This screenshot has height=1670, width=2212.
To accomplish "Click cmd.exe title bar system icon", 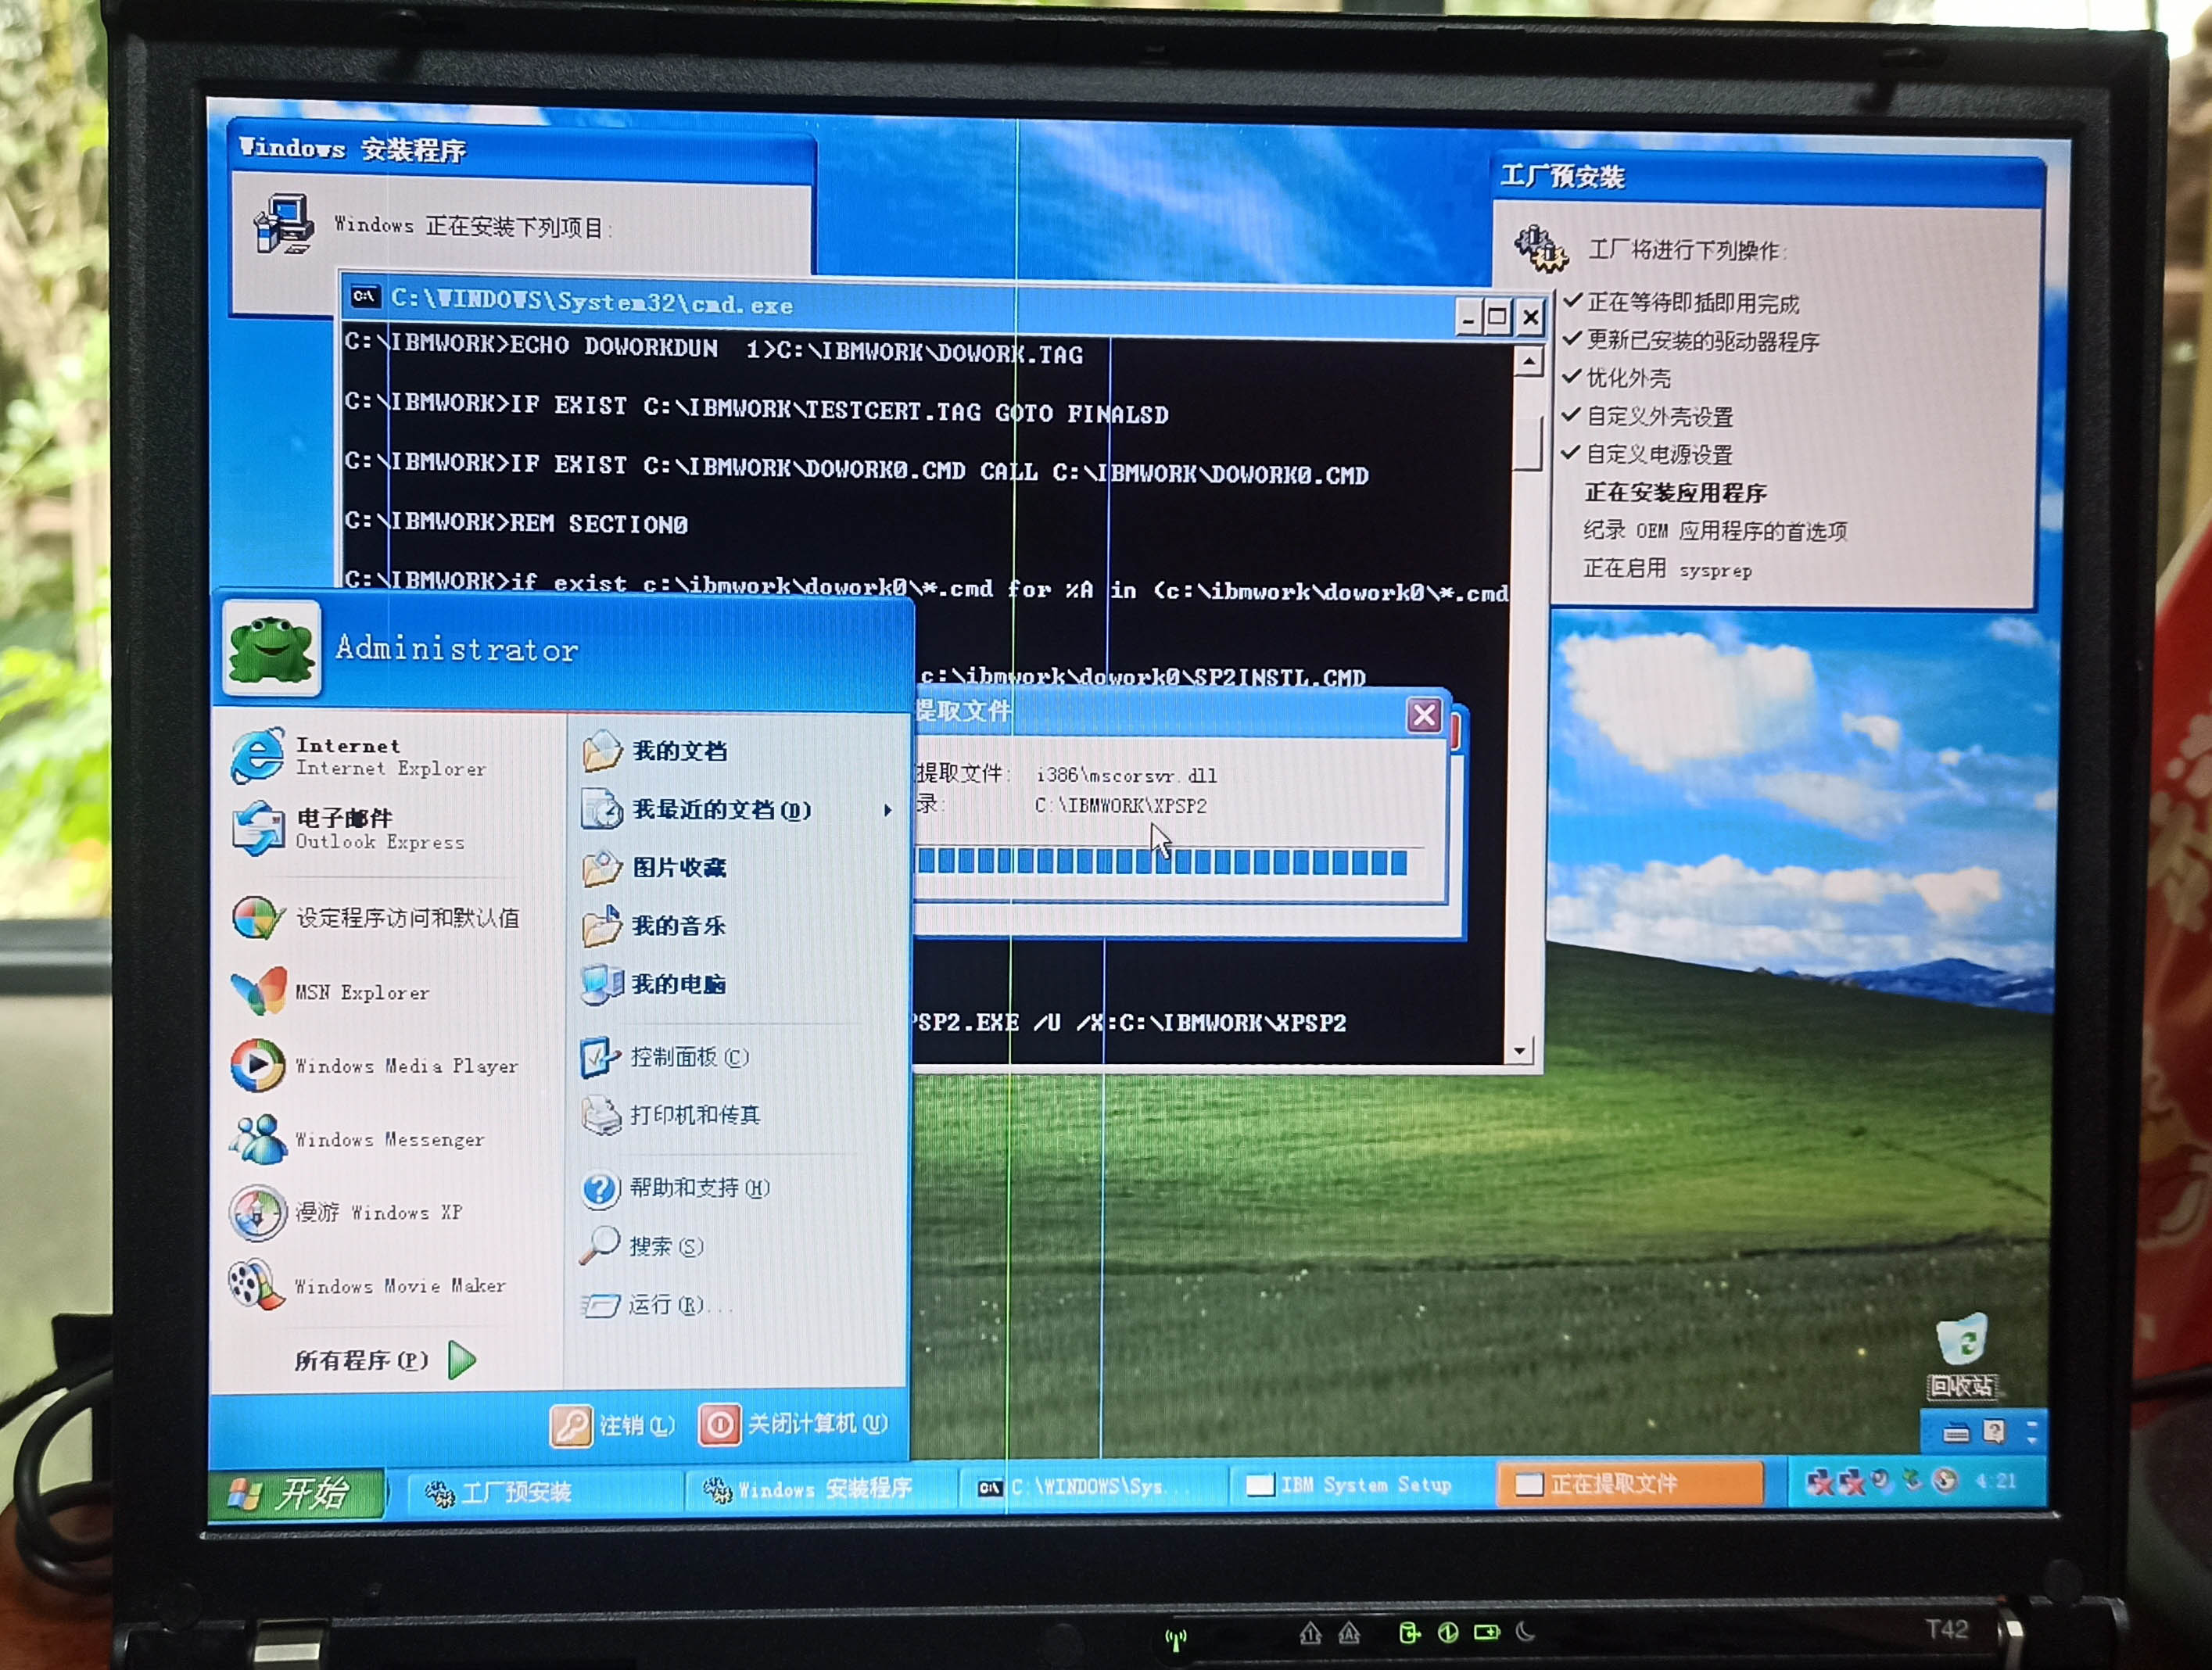I will (364, 296).
